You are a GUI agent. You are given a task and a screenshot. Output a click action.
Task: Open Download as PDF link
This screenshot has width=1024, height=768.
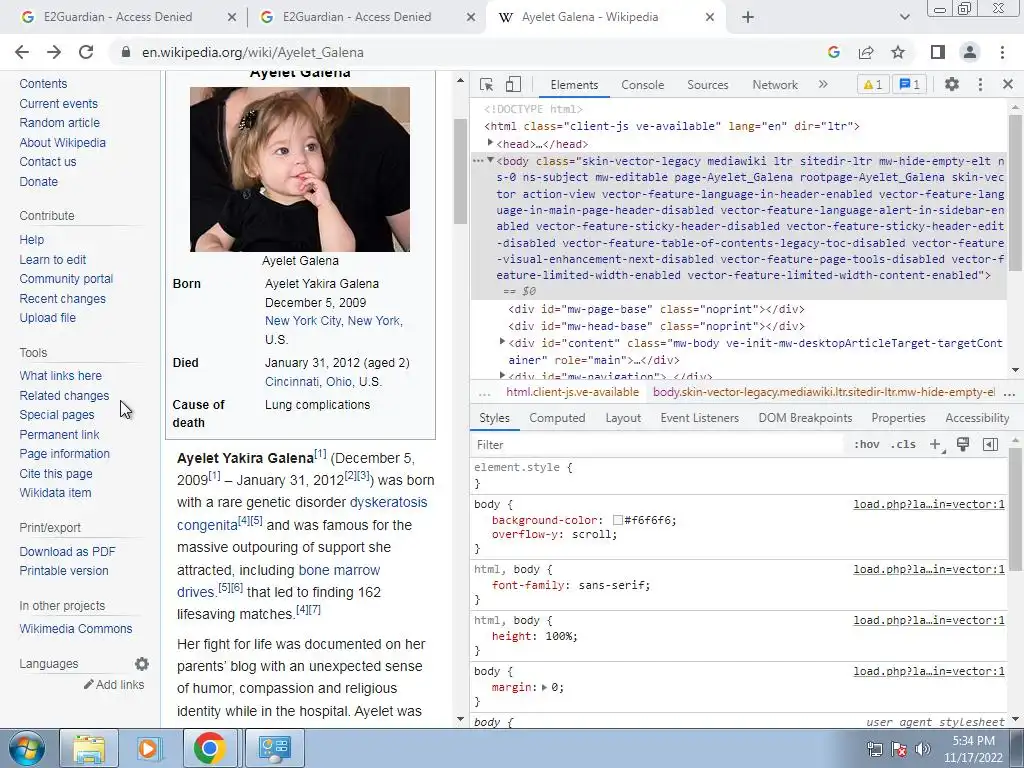click(x=67, y=552)
